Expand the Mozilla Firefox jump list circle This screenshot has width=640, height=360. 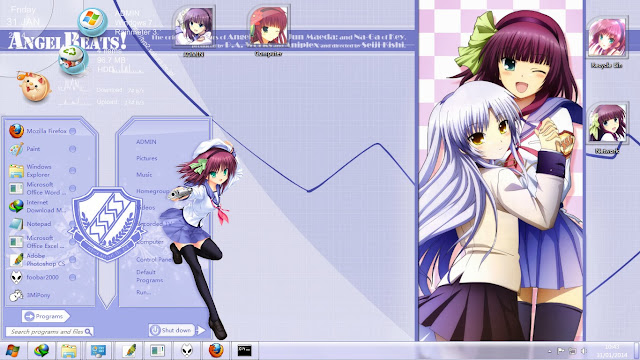tap(73, 131)
